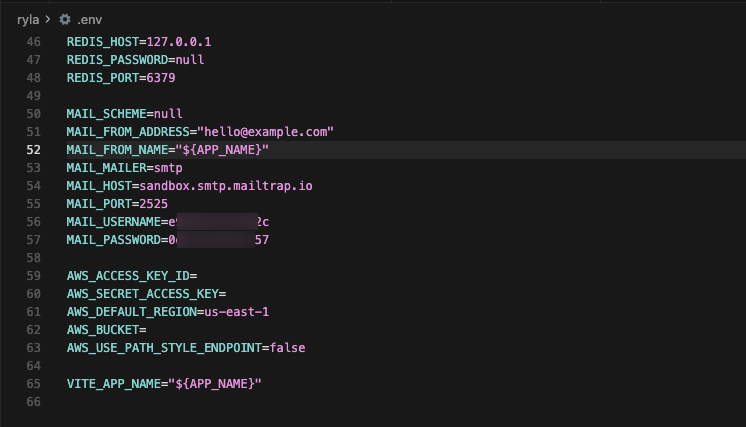The width and height of the screenshot is (746, 427).
Task: Click the MAIL_PASSWORD line
Action: pos(168,240)
